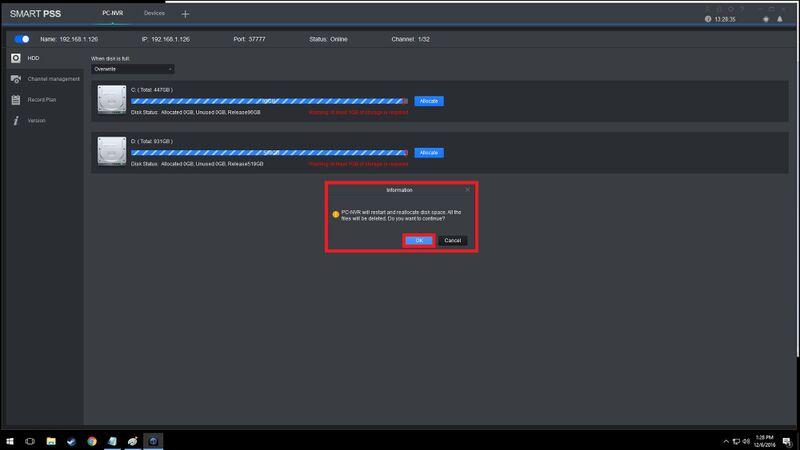Click Allocate for the C: drive

(x=429, y=101)
